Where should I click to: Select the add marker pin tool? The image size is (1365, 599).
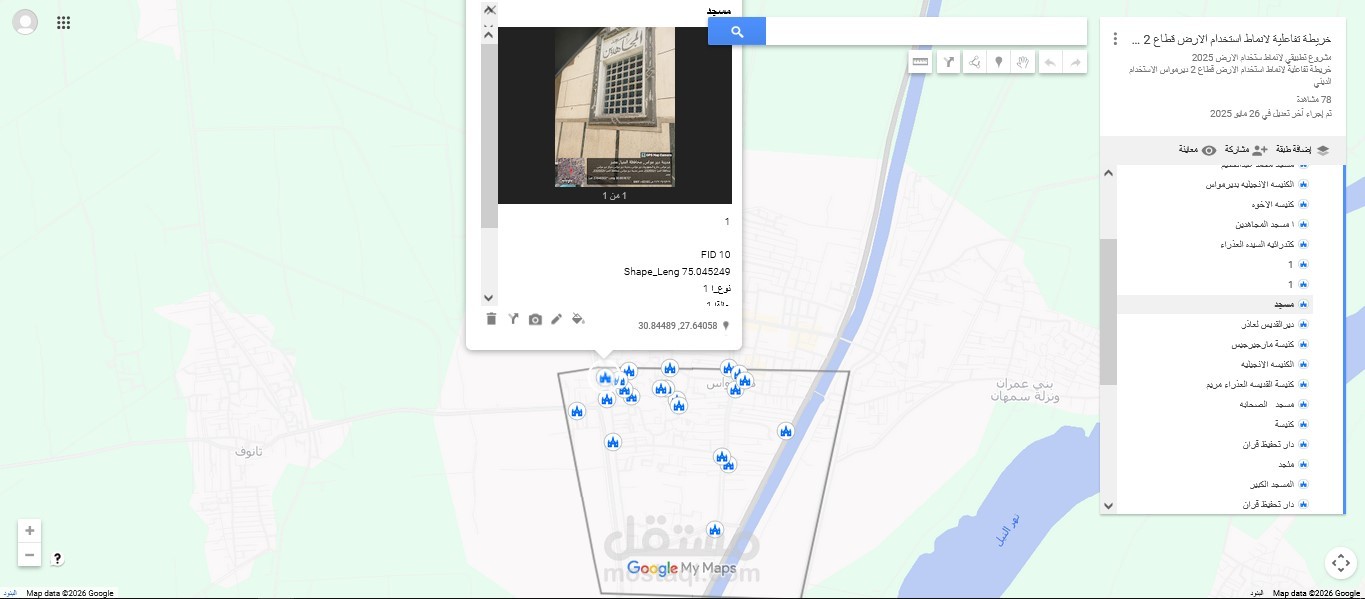coord(998,62)
